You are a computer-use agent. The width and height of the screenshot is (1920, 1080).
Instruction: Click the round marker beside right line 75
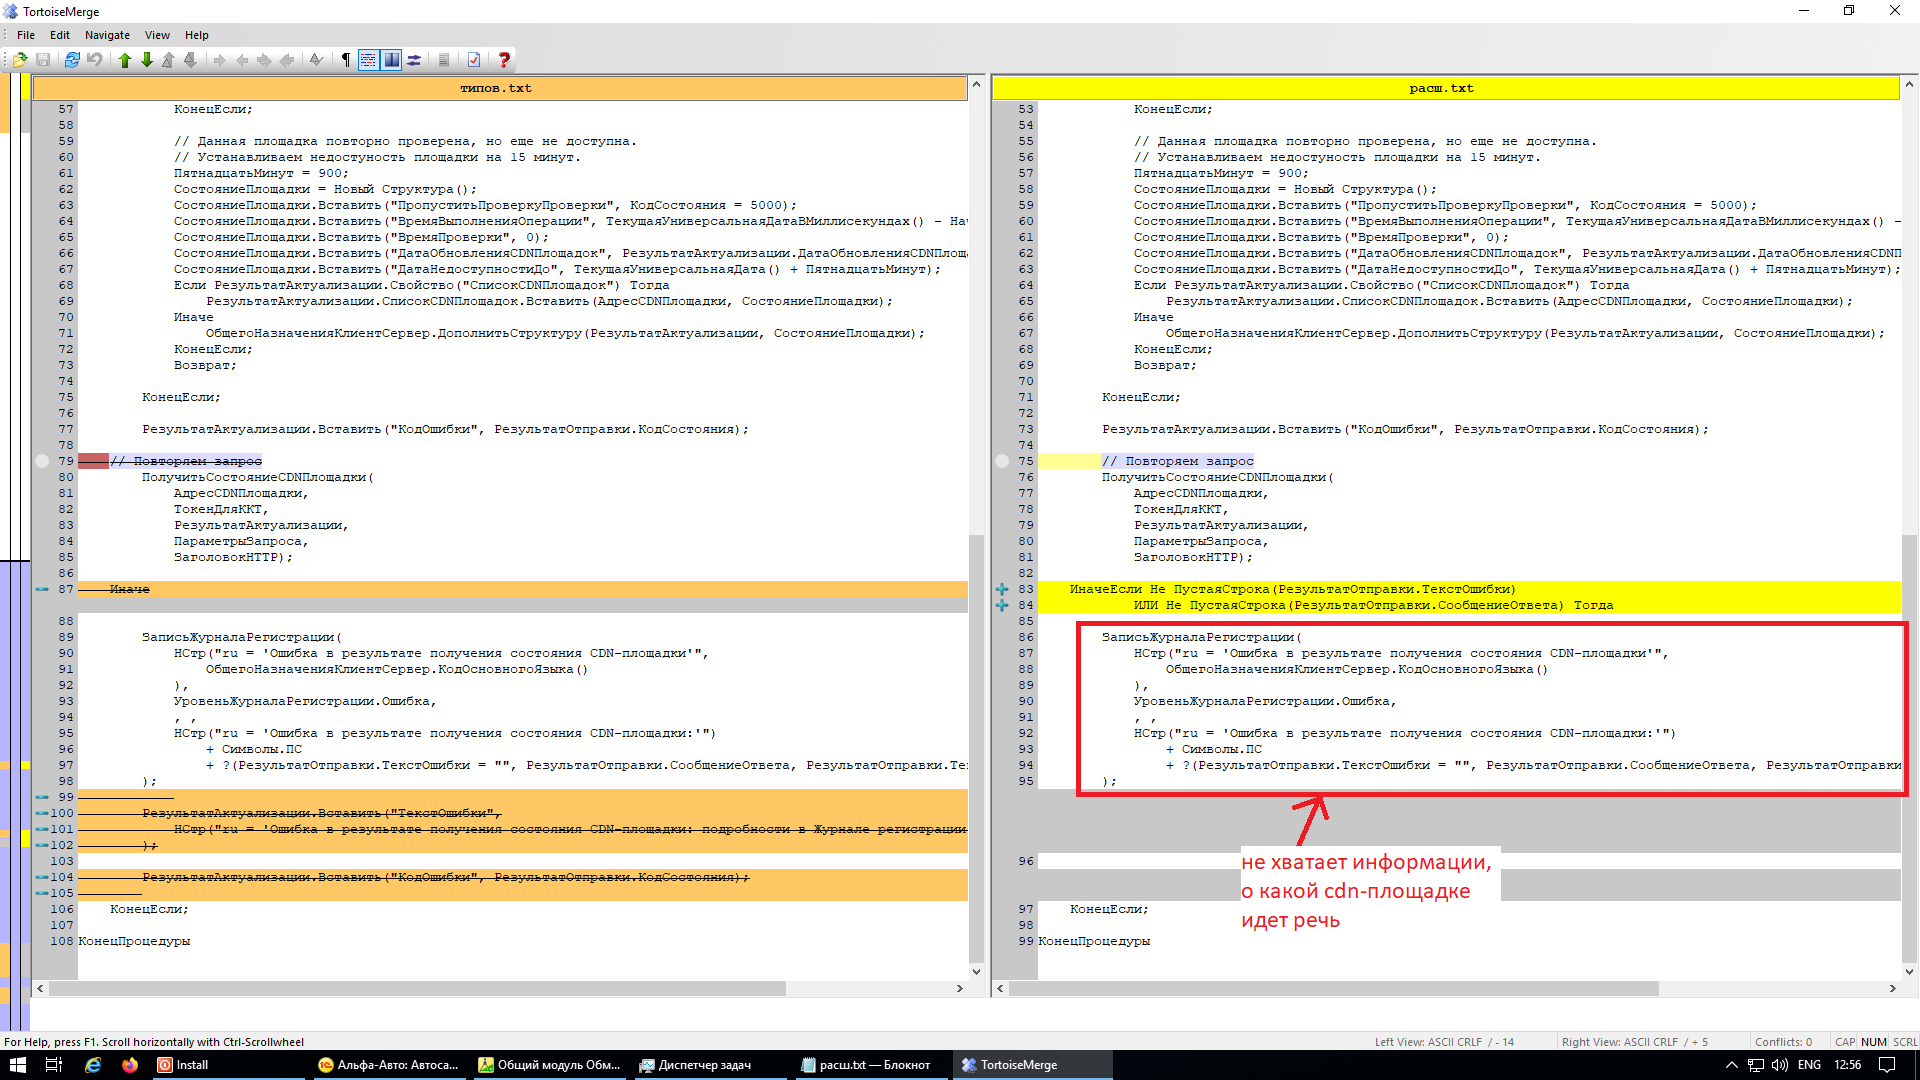tap(1002, 461)
